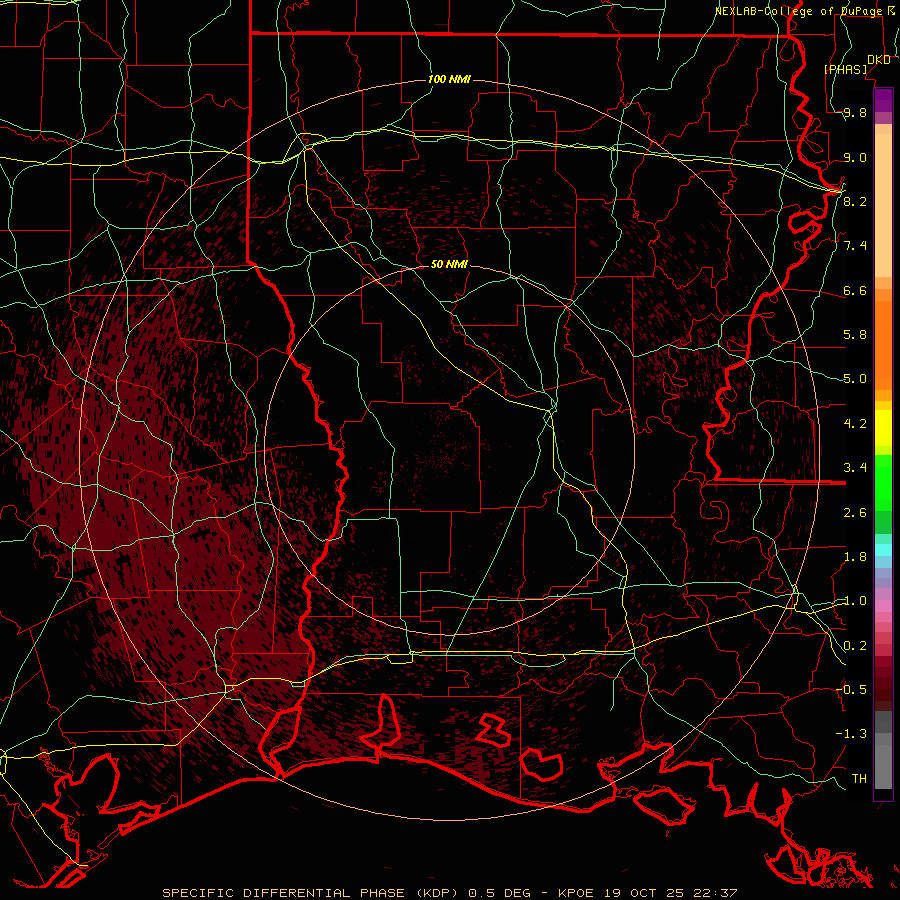Select the -1.3 value on the scale
This screenshot has height=900, width=900.
point(851,734)
